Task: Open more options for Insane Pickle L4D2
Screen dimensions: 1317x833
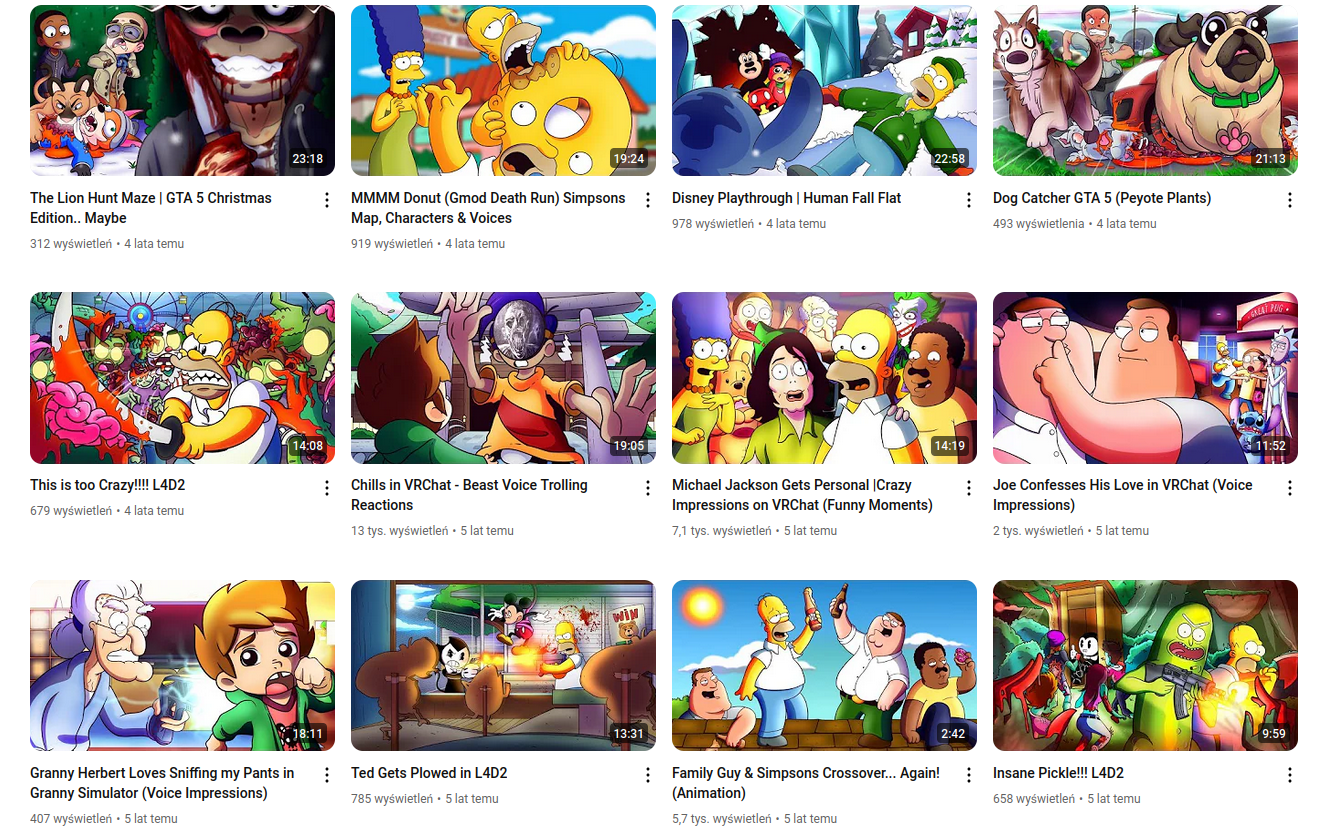Action: [1290, 775]
